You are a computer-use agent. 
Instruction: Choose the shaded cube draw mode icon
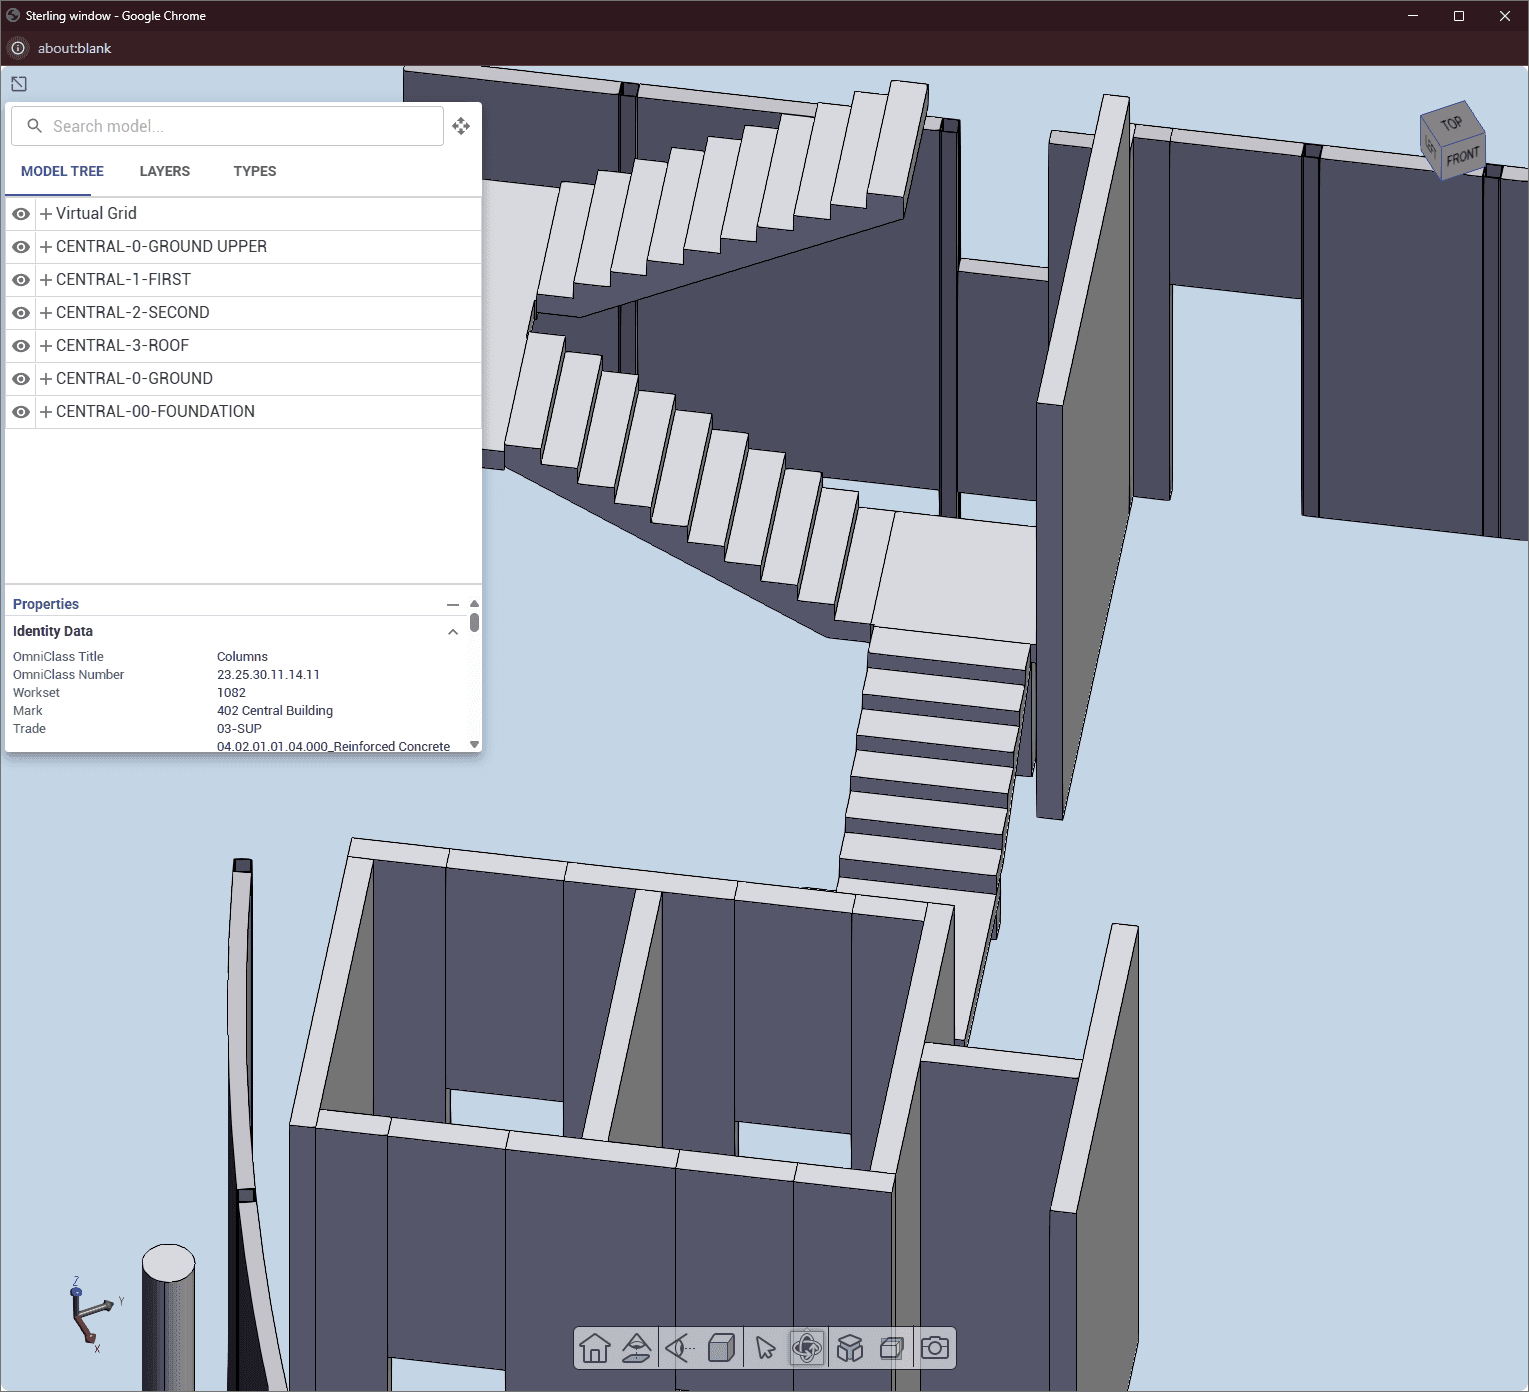[x=722, y=1348]
